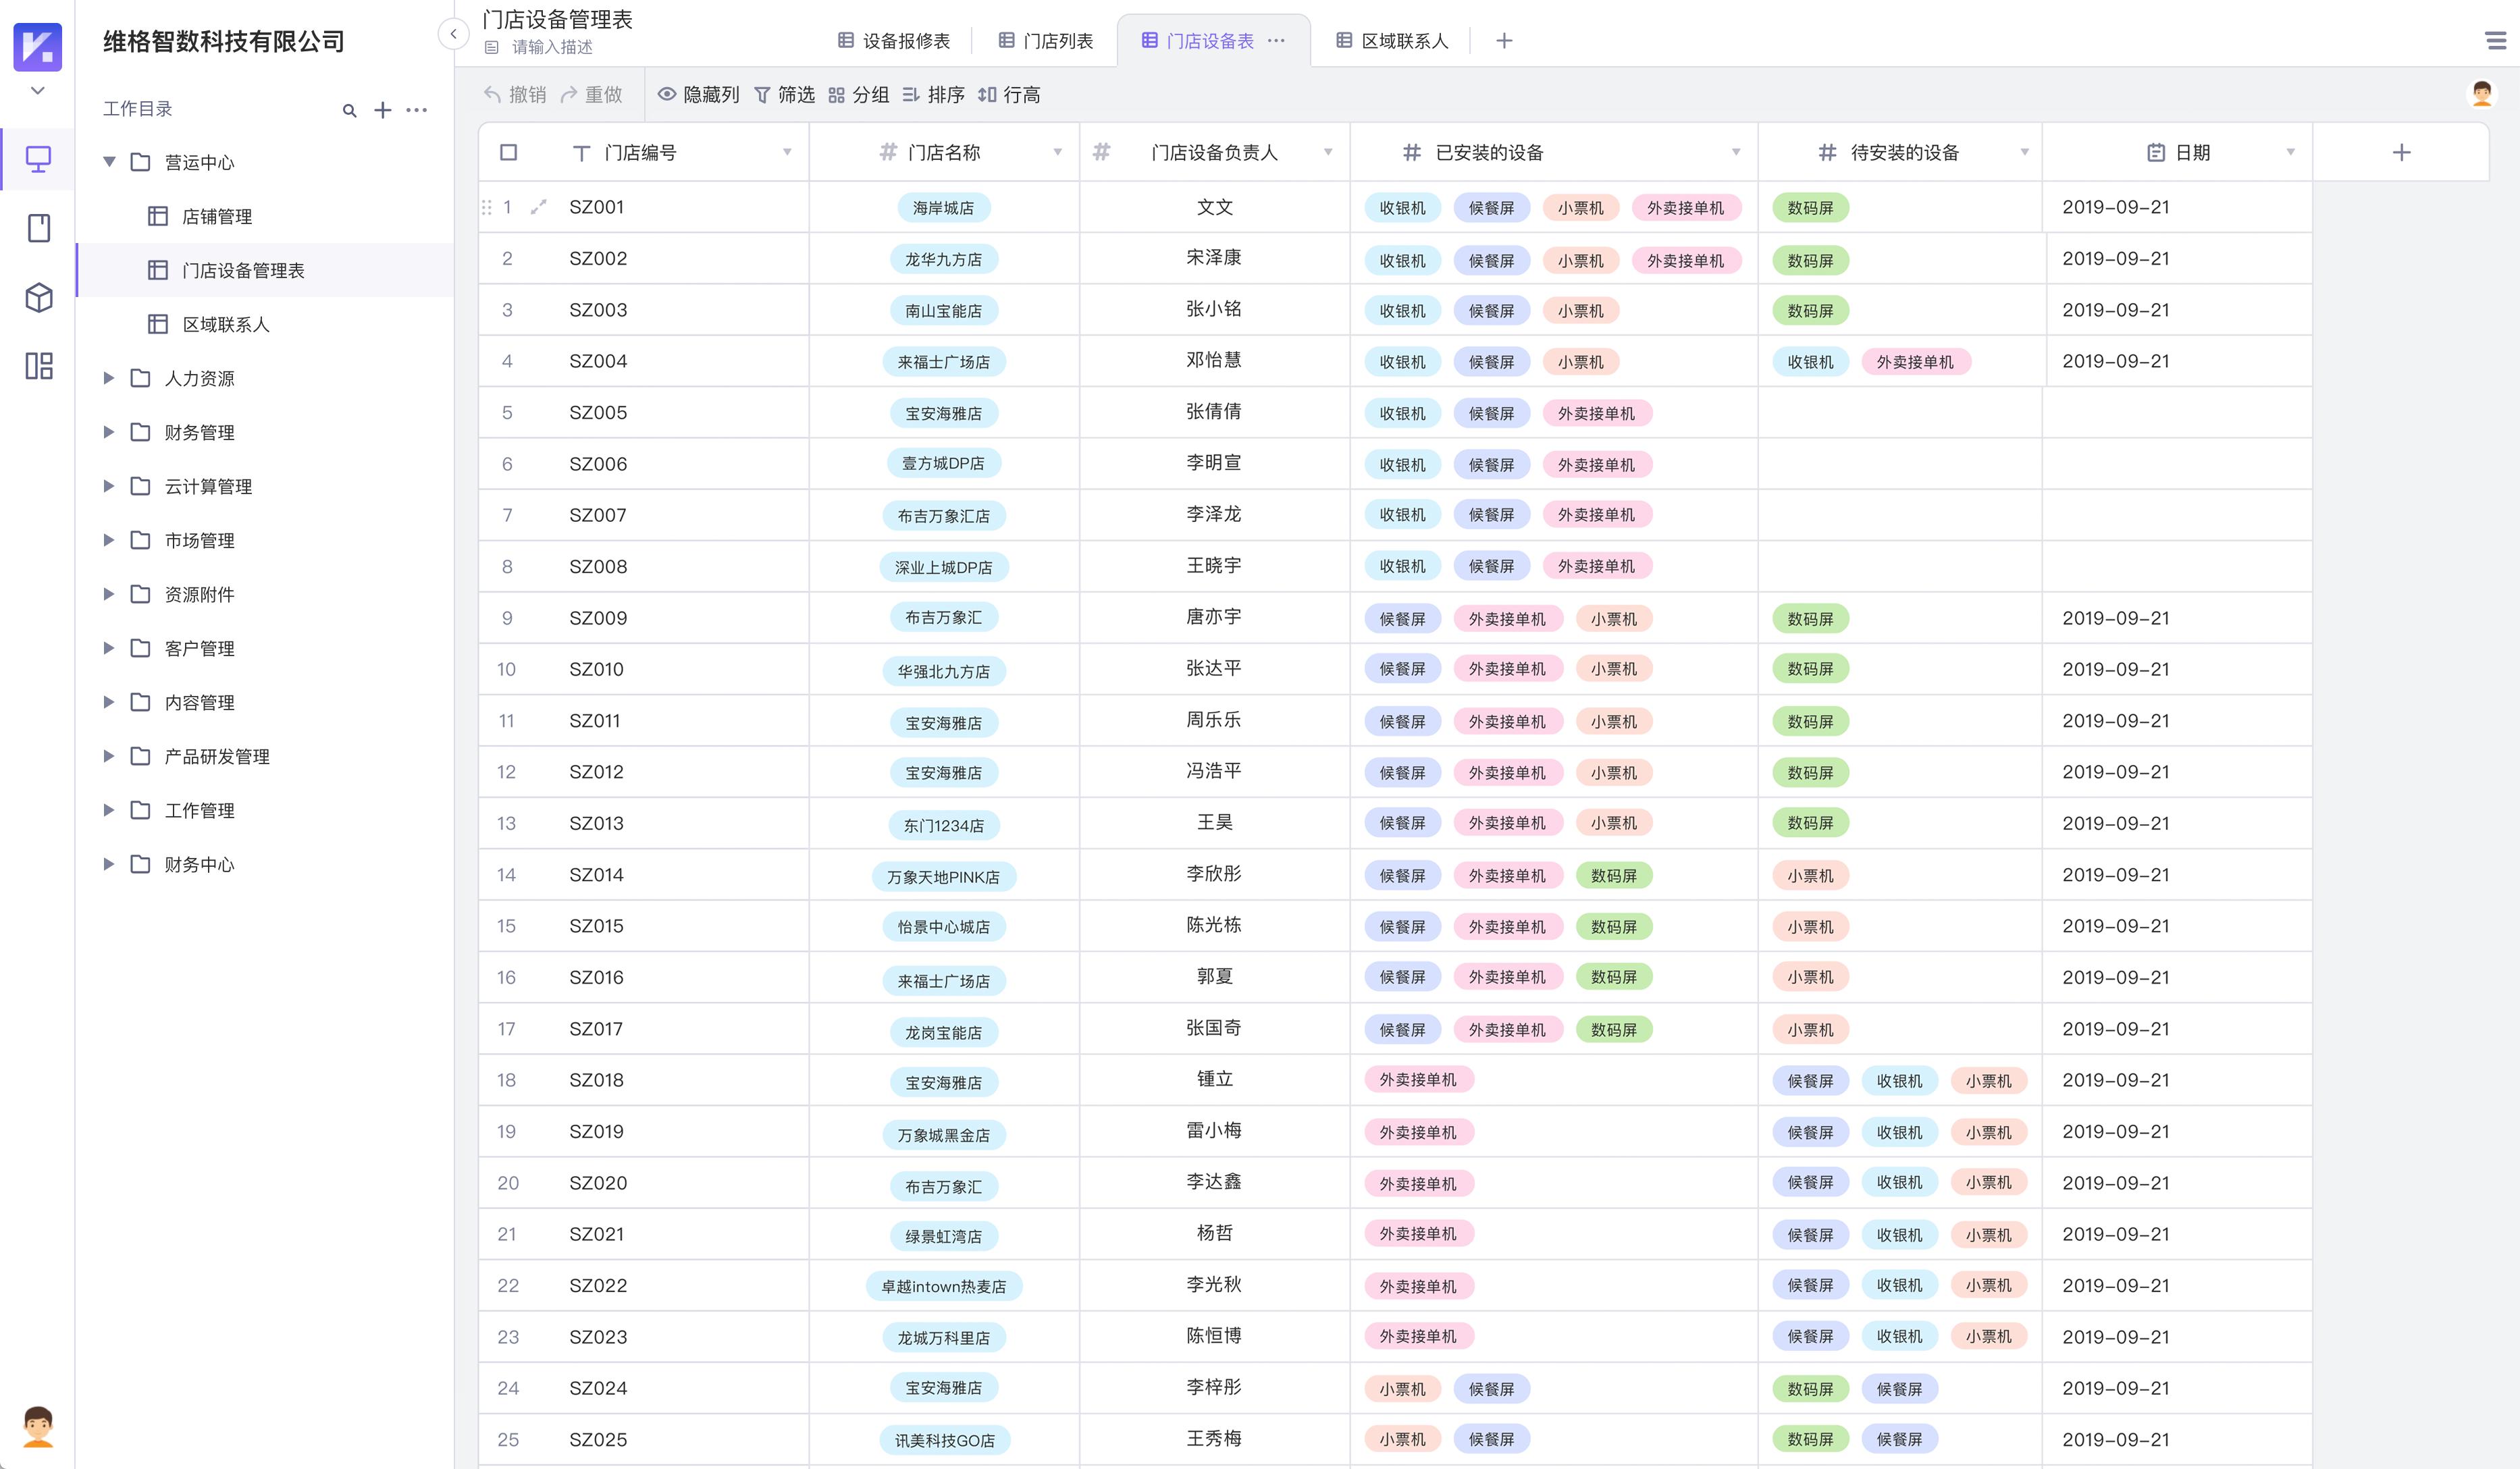Expand row 1 record arrow icon
Image resolution: width=2520 pixels, height=1469 pixels.
(x=538, y=207)
